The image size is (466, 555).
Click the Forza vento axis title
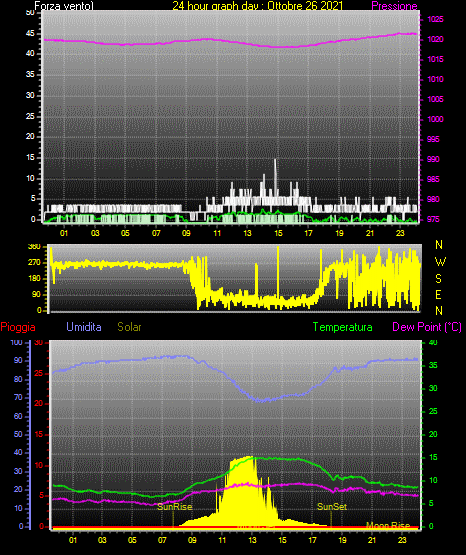point(64,6)
